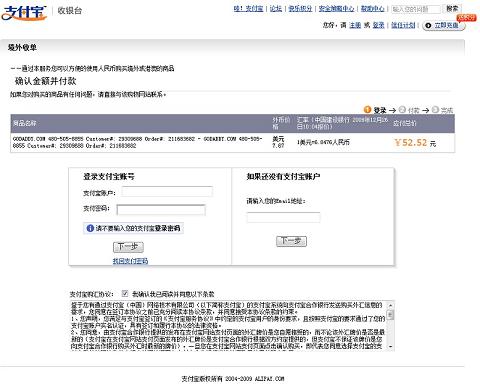Image resolution: width=480 pixels, height=388 pixels.
Task: Click the footer copyright 2004-2009 ALIPAY.COM text
Action: [x=233, y=379]
